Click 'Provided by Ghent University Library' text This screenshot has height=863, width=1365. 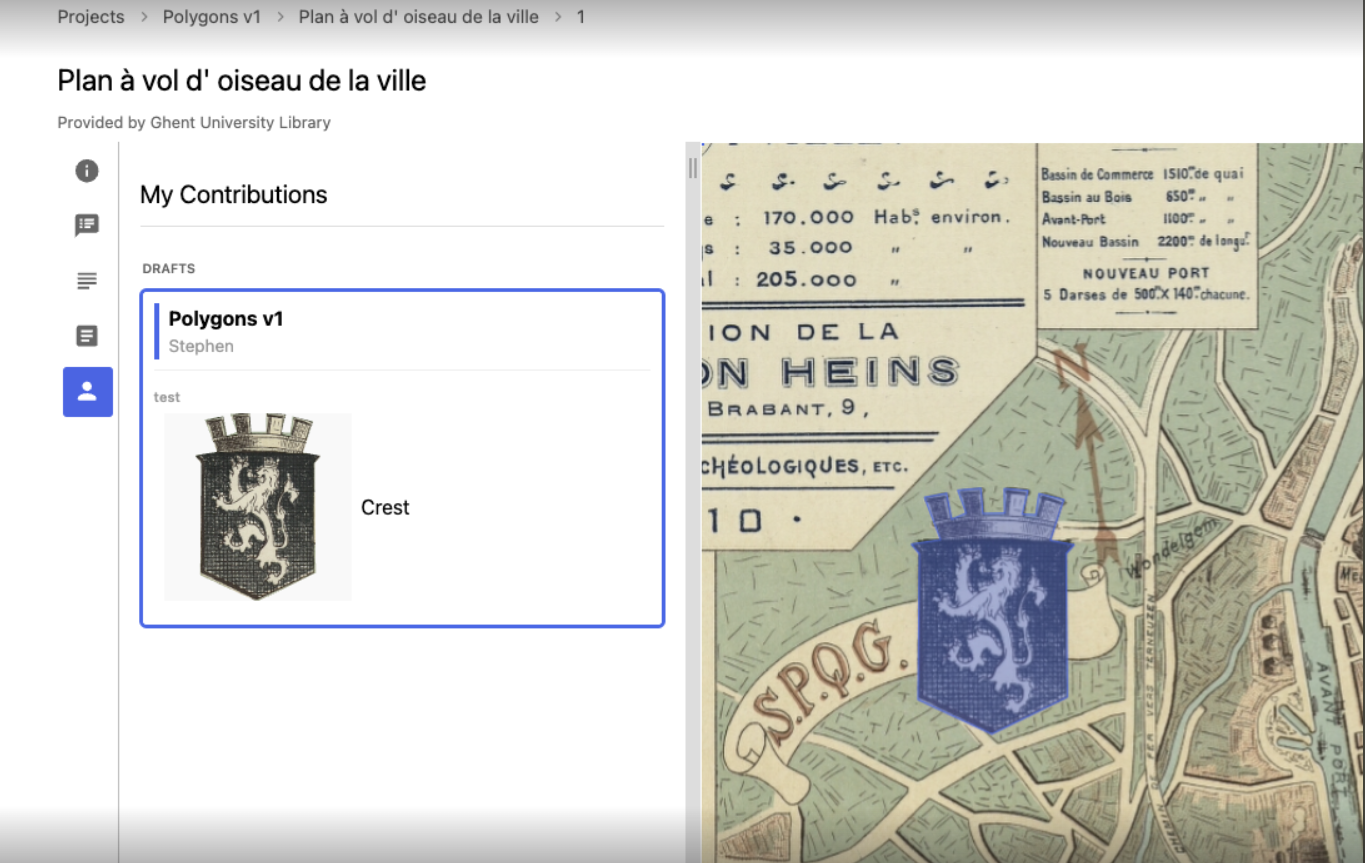click(194, 123)
